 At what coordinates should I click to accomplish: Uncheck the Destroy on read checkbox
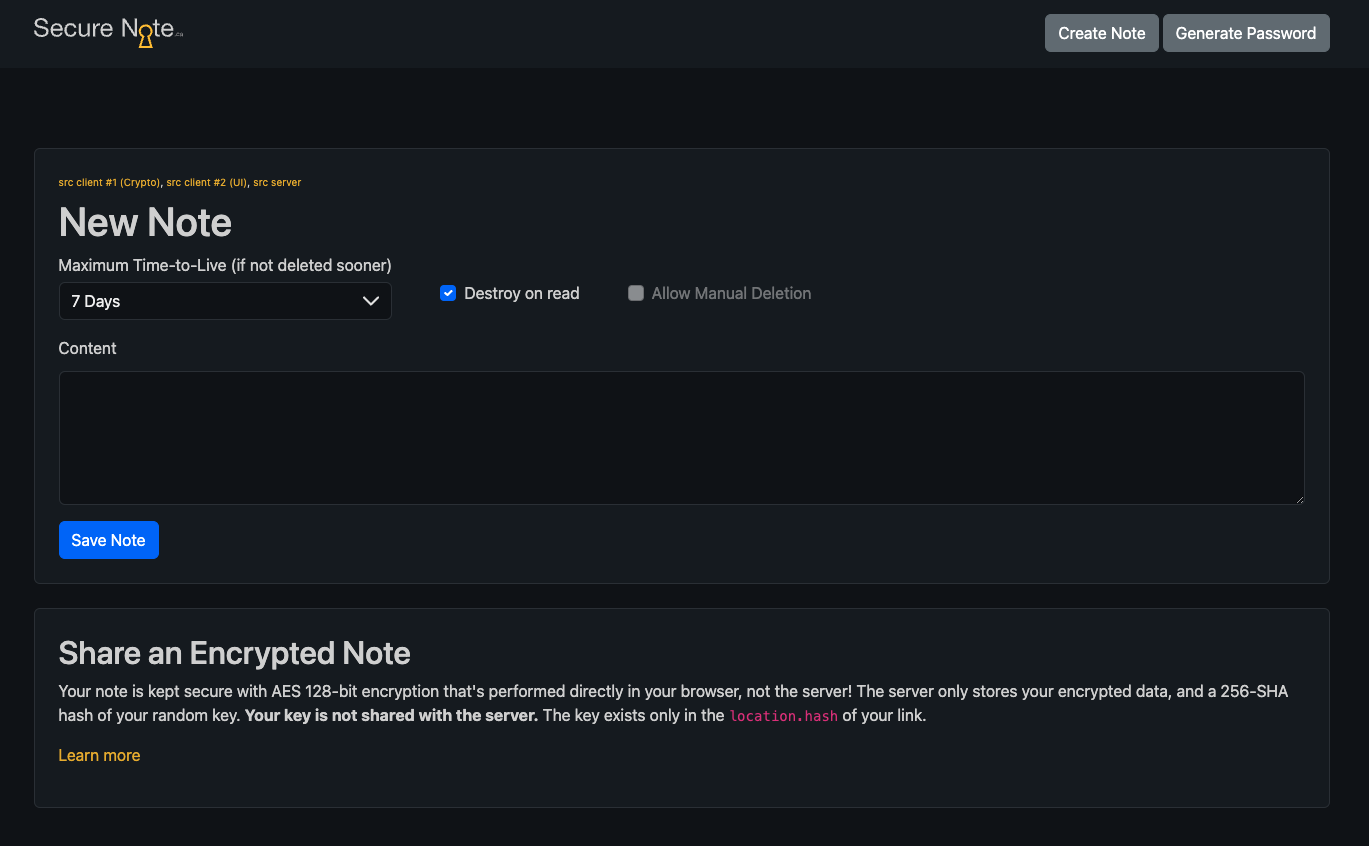point(447,293)
